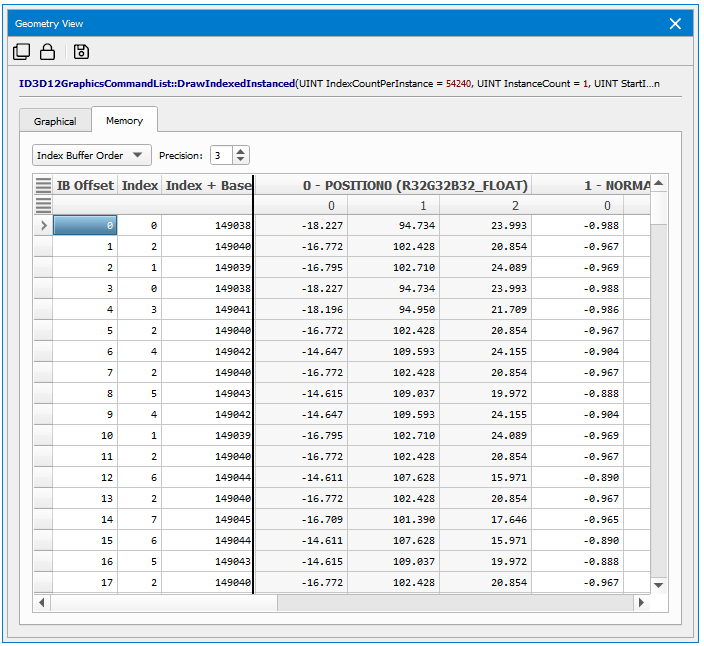Decrease Precision with the down arrow
Image resolution: width=704 pixels, height=646 pixels.
241,160
